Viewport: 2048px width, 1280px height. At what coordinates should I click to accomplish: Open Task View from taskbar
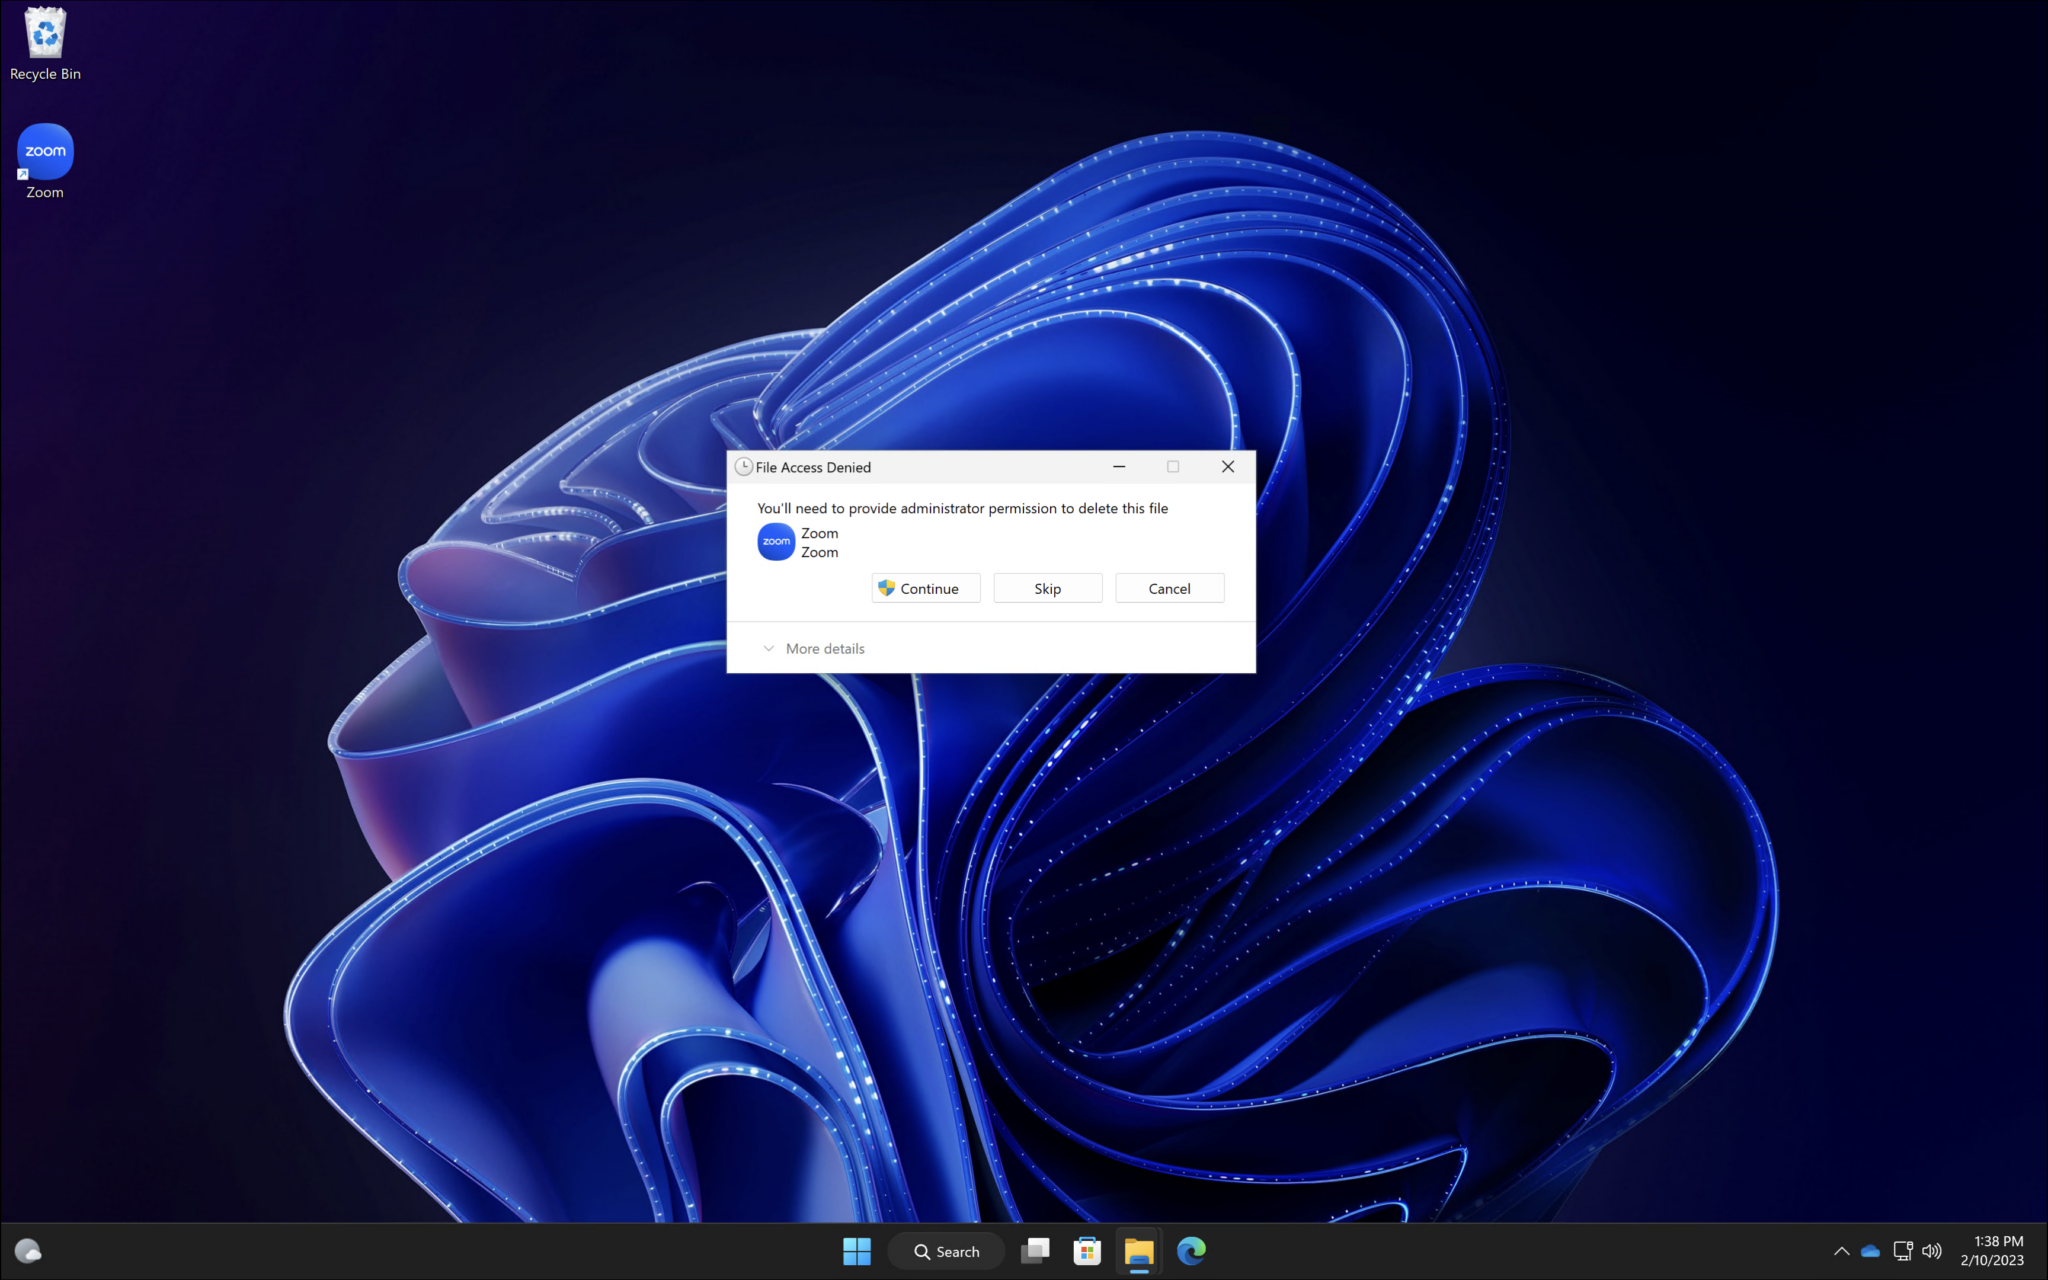coord(1035,1251)
